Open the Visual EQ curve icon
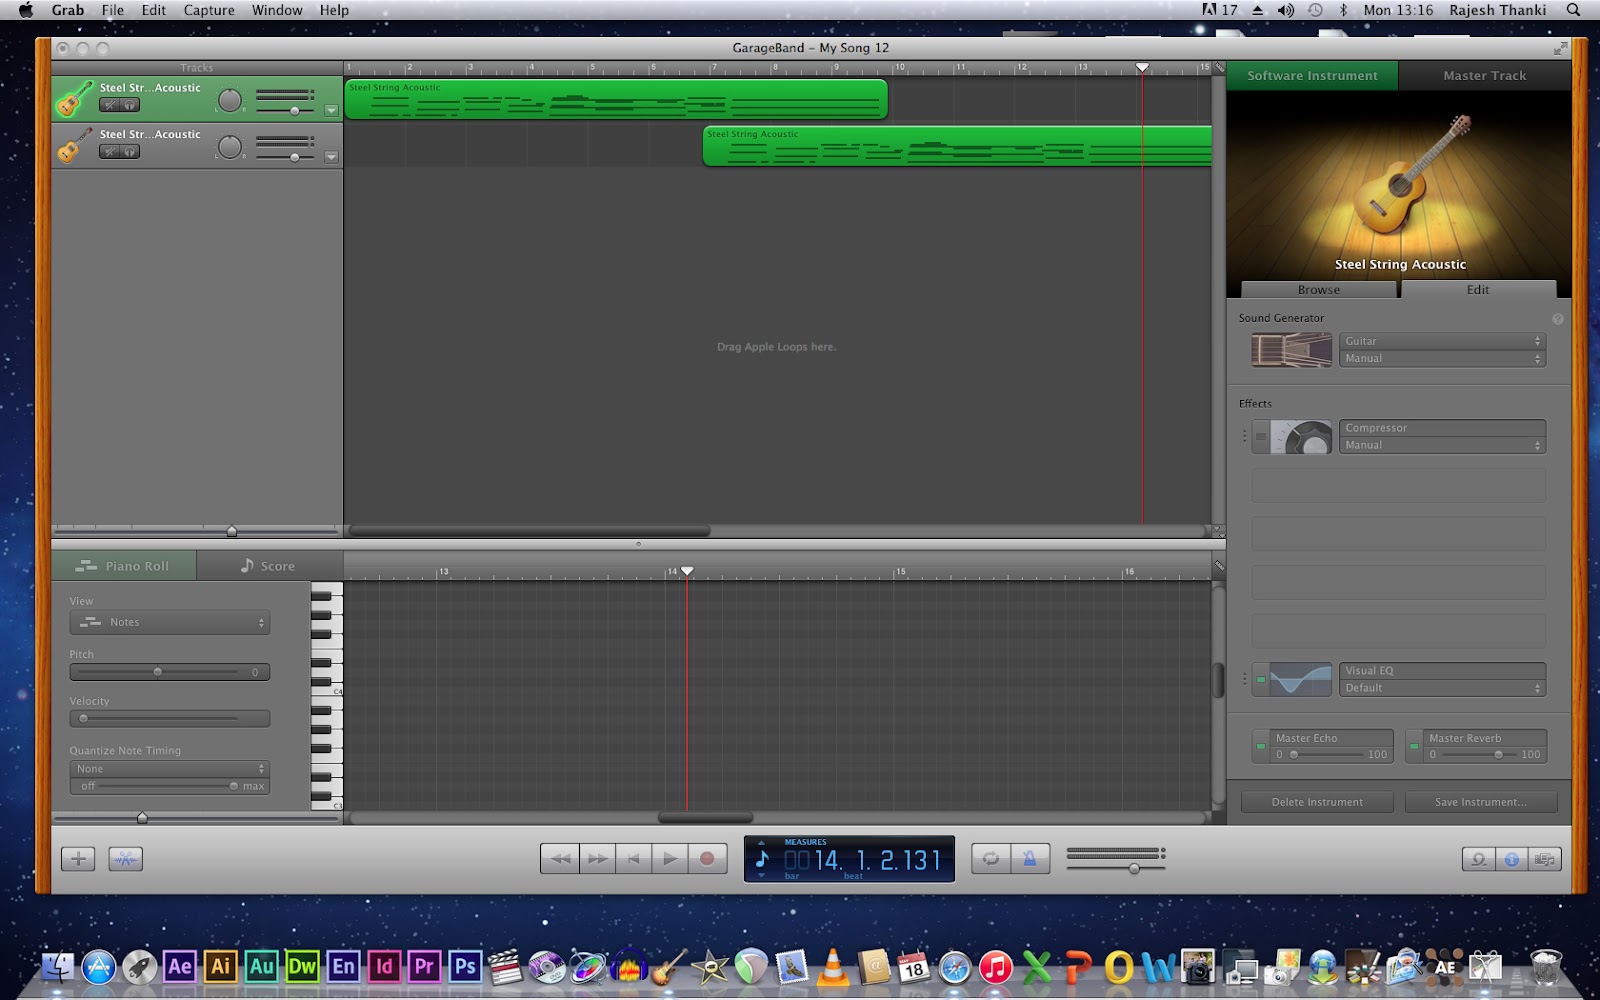Viewport: 1600px width, 1000px height. pos(1301,680)
